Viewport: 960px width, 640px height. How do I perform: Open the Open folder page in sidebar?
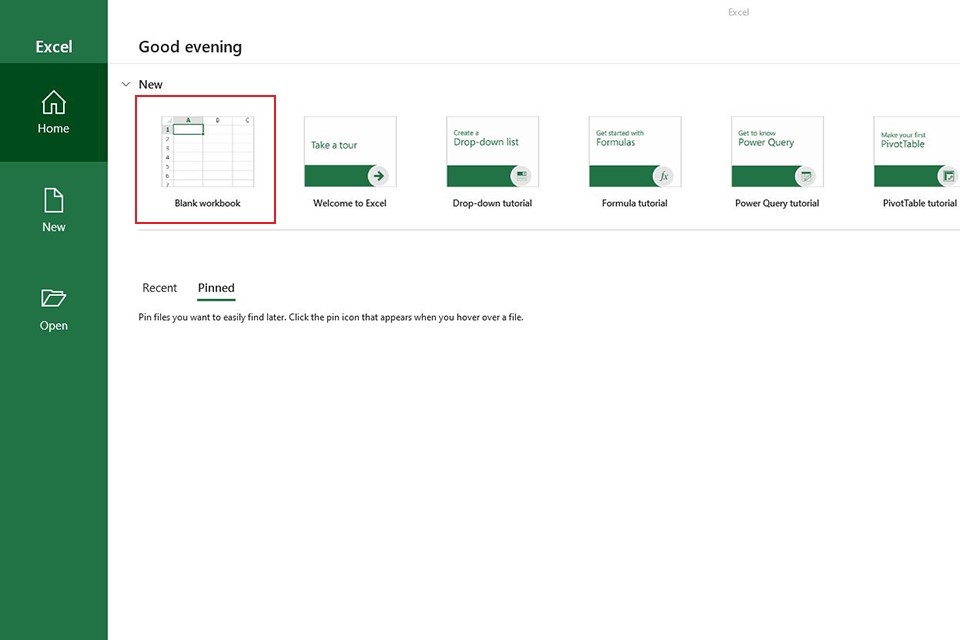point(53,309)
